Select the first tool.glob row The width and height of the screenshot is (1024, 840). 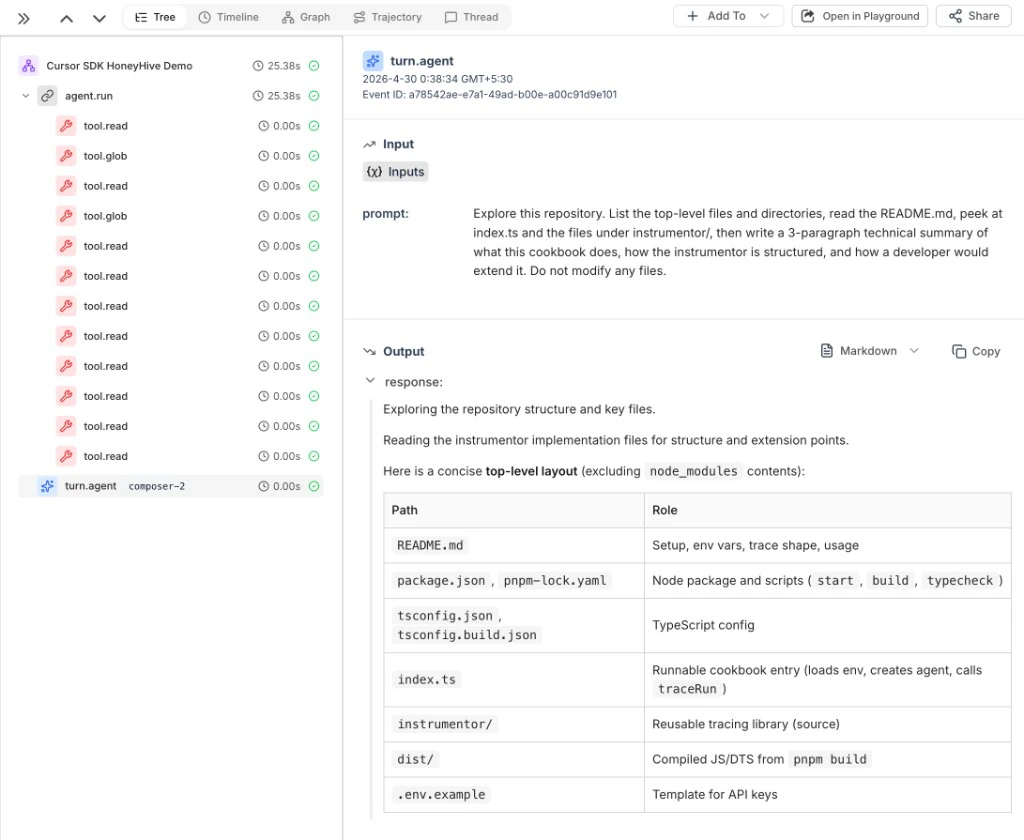click(x=171, y=156)
